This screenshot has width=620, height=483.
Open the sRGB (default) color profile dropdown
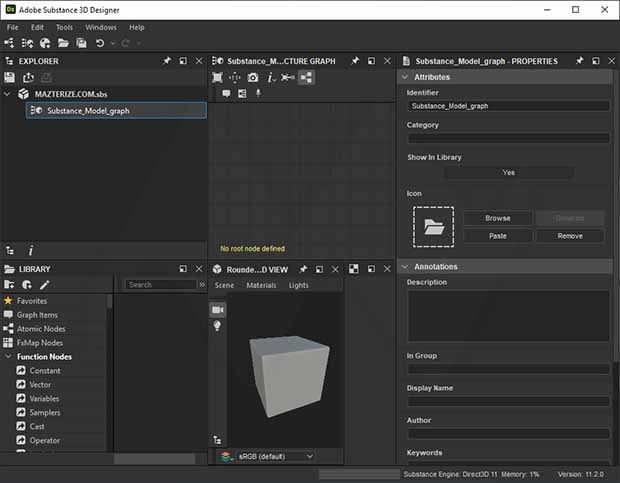[x=276, y=457]
